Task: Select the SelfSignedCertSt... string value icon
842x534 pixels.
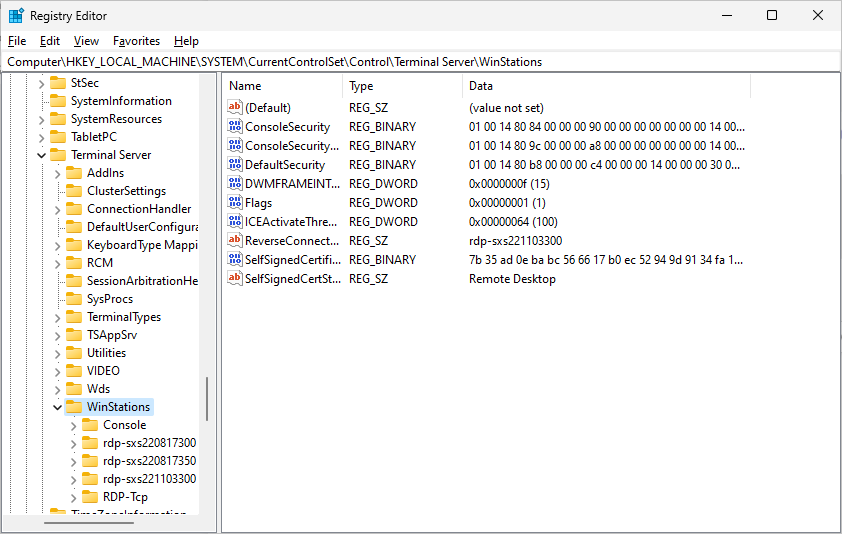Action: 235,278
